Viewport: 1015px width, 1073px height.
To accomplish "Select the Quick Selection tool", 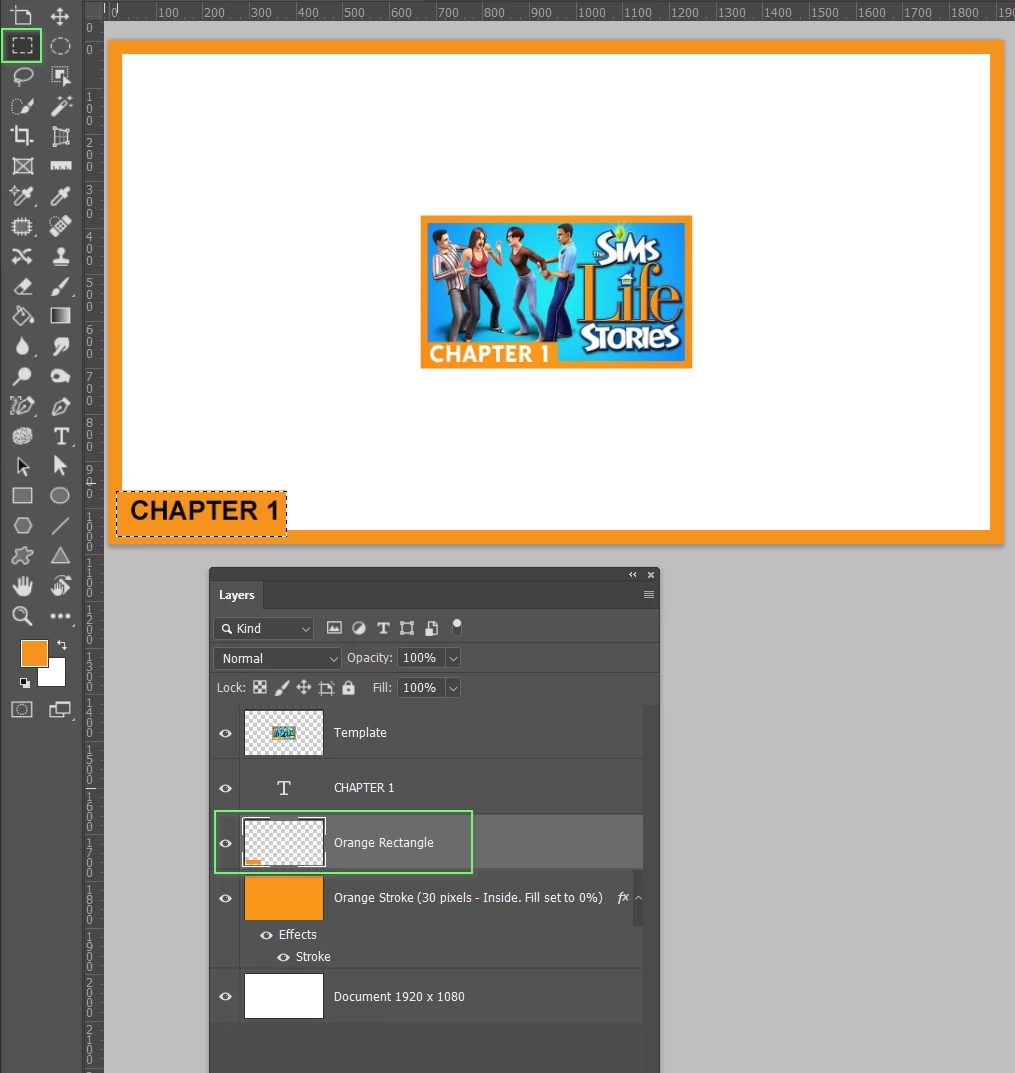I will pyautogui.click(x=22, y=106).
